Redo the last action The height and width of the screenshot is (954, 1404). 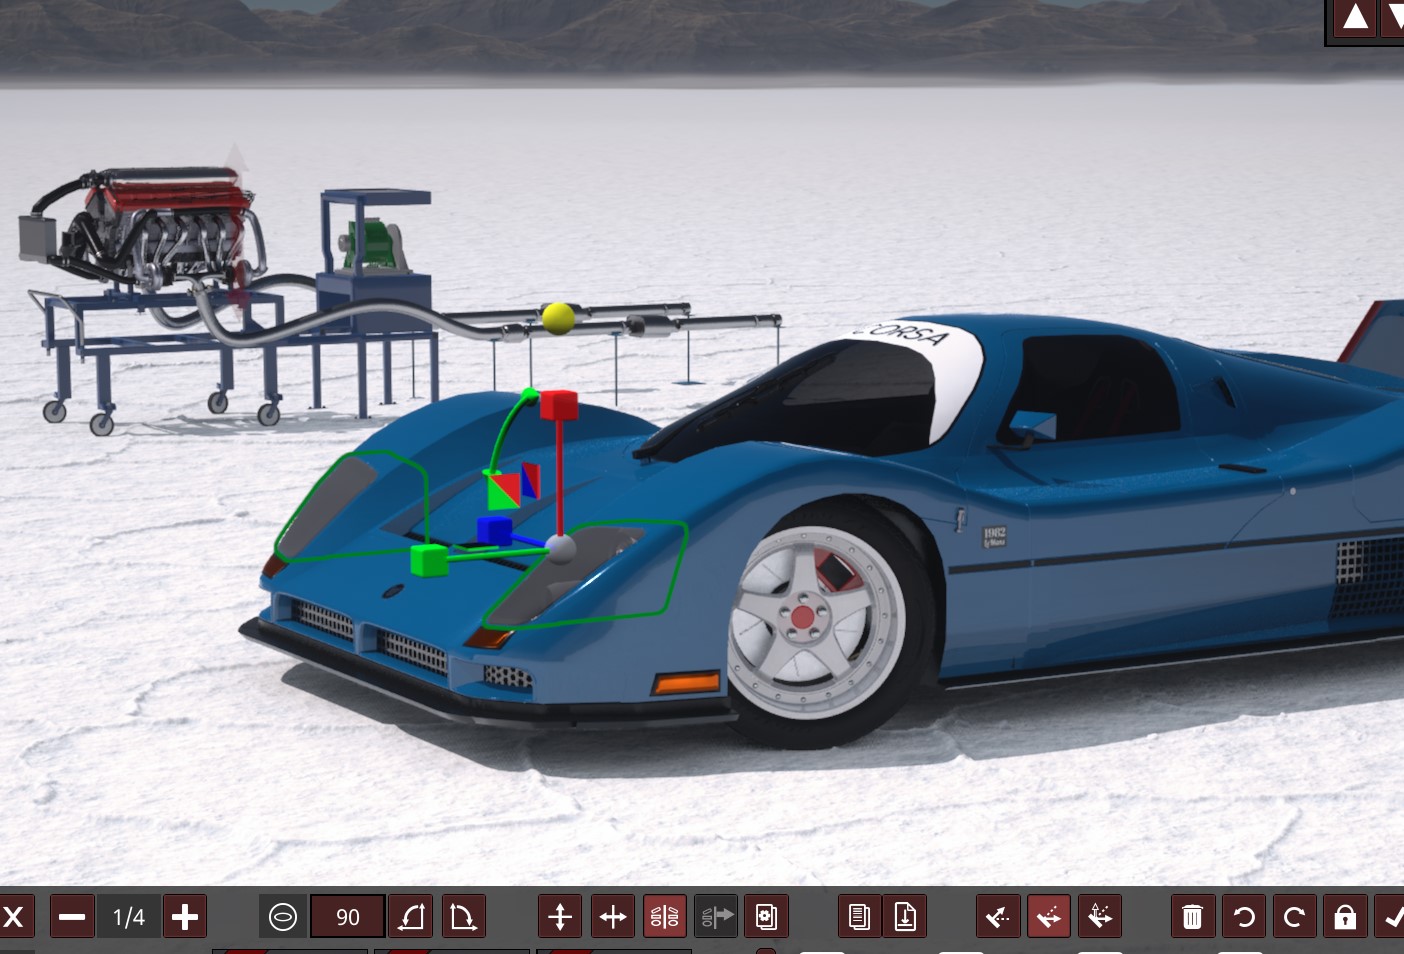pos(1294,917)
